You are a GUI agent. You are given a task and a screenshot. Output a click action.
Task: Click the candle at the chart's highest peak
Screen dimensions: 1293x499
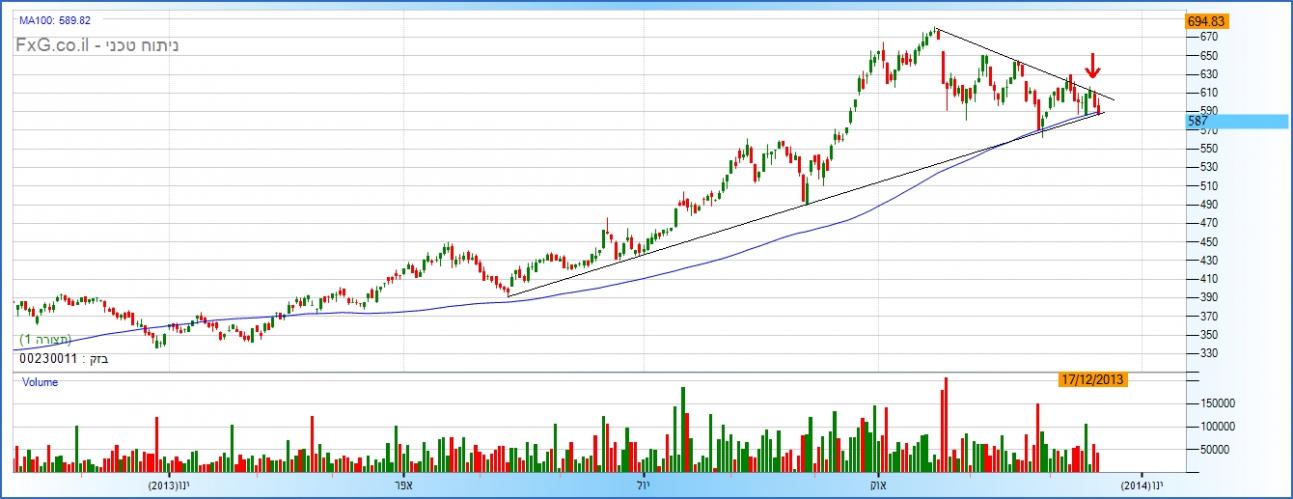coord(936,32)
